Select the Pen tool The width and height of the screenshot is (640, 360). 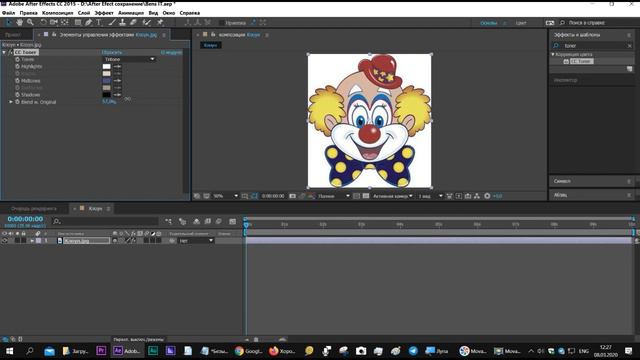coord(88,22)
